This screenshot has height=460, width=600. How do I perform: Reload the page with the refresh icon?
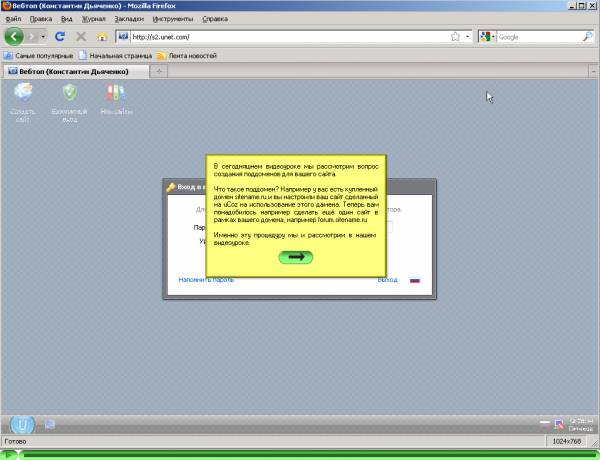pos(60,37)
